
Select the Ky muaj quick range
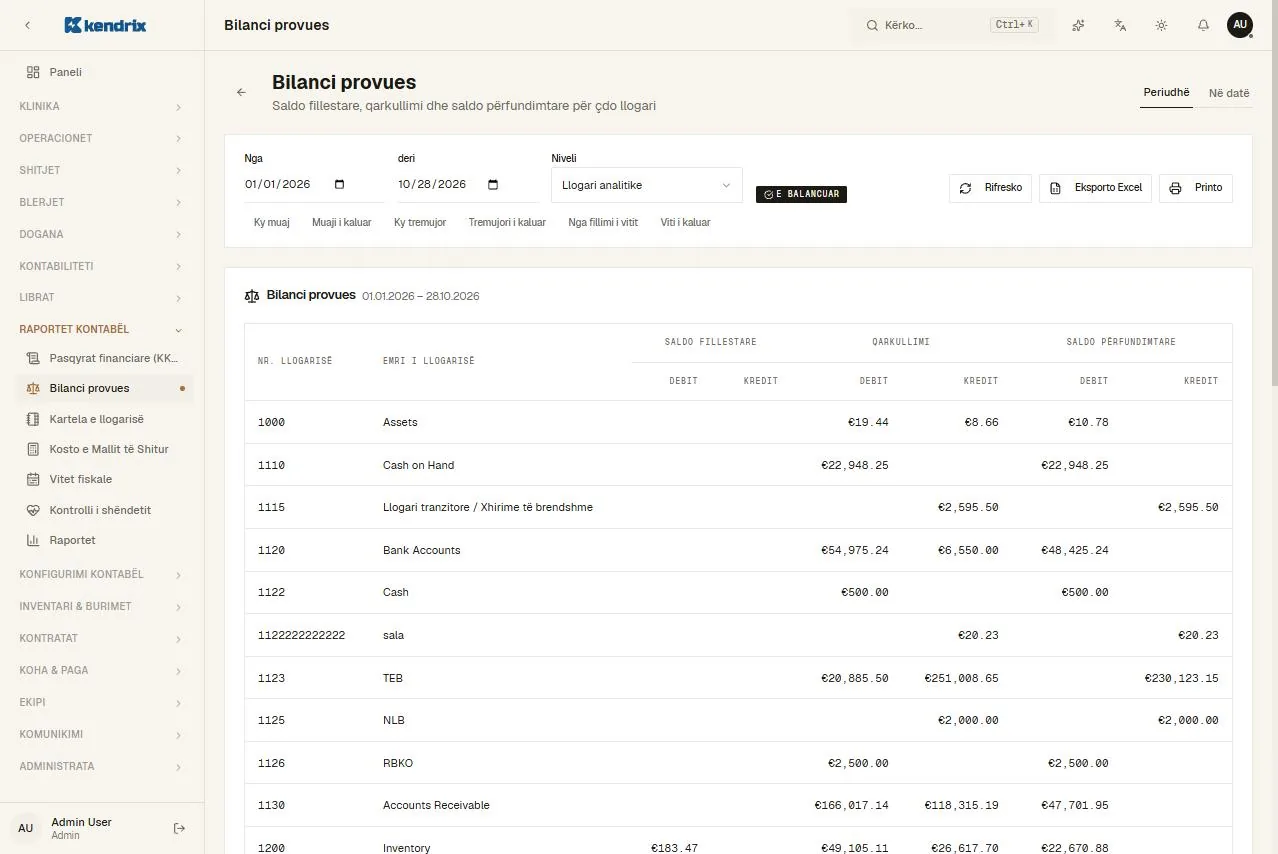272,222
